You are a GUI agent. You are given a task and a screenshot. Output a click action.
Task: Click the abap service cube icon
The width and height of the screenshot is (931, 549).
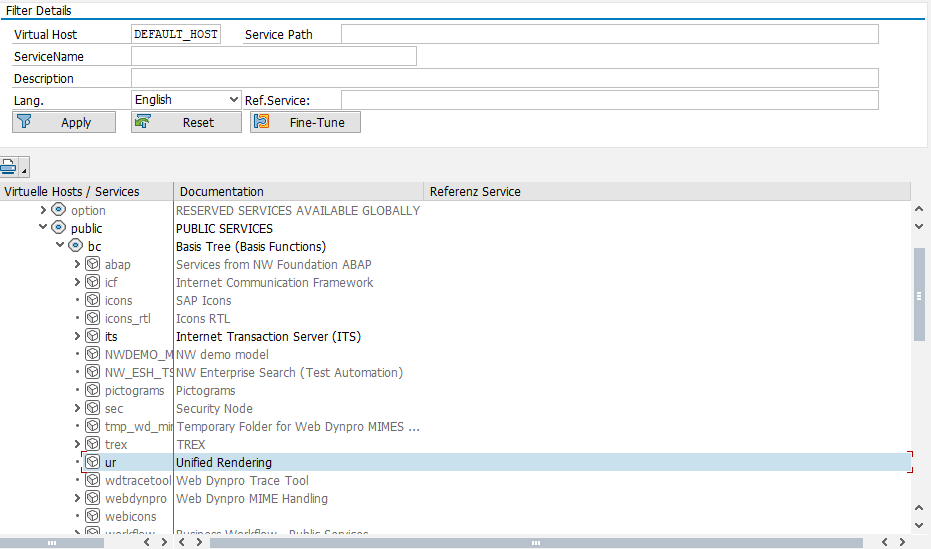pyautogui.click(x=93, y=264)
